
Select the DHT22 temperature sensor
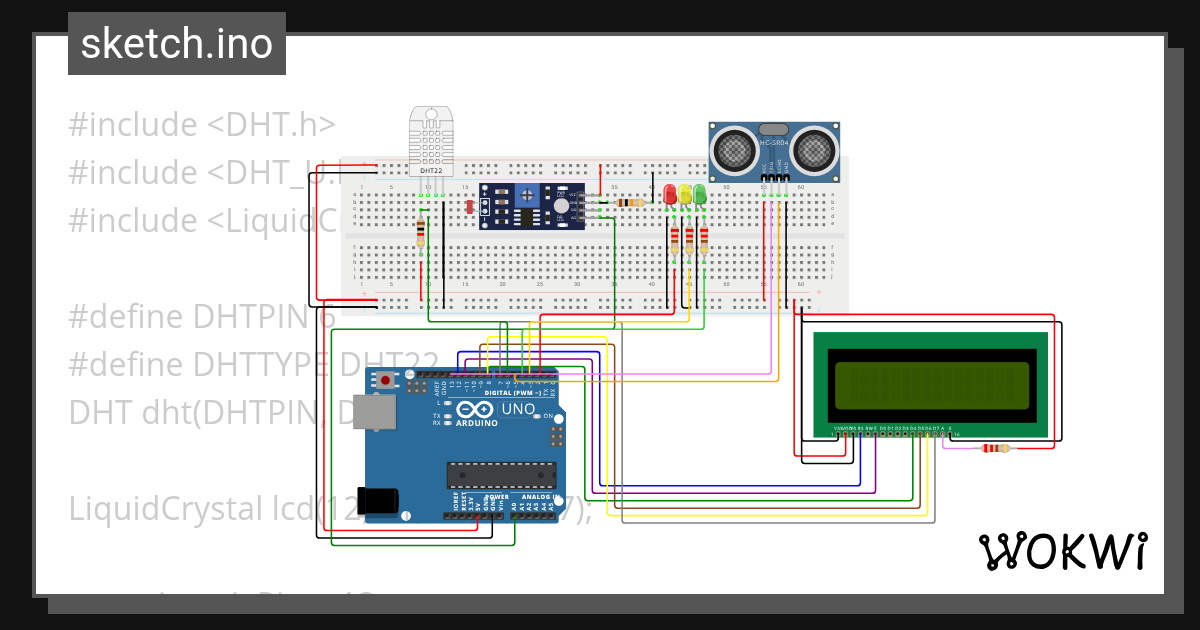coord(432,140)
